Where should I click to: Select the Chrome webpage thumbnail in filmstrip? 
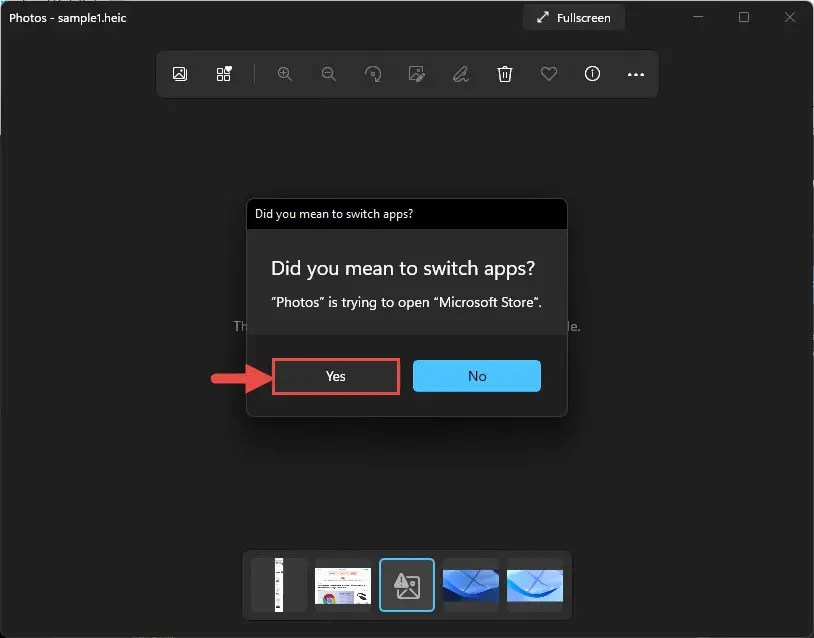click(343, 585)
